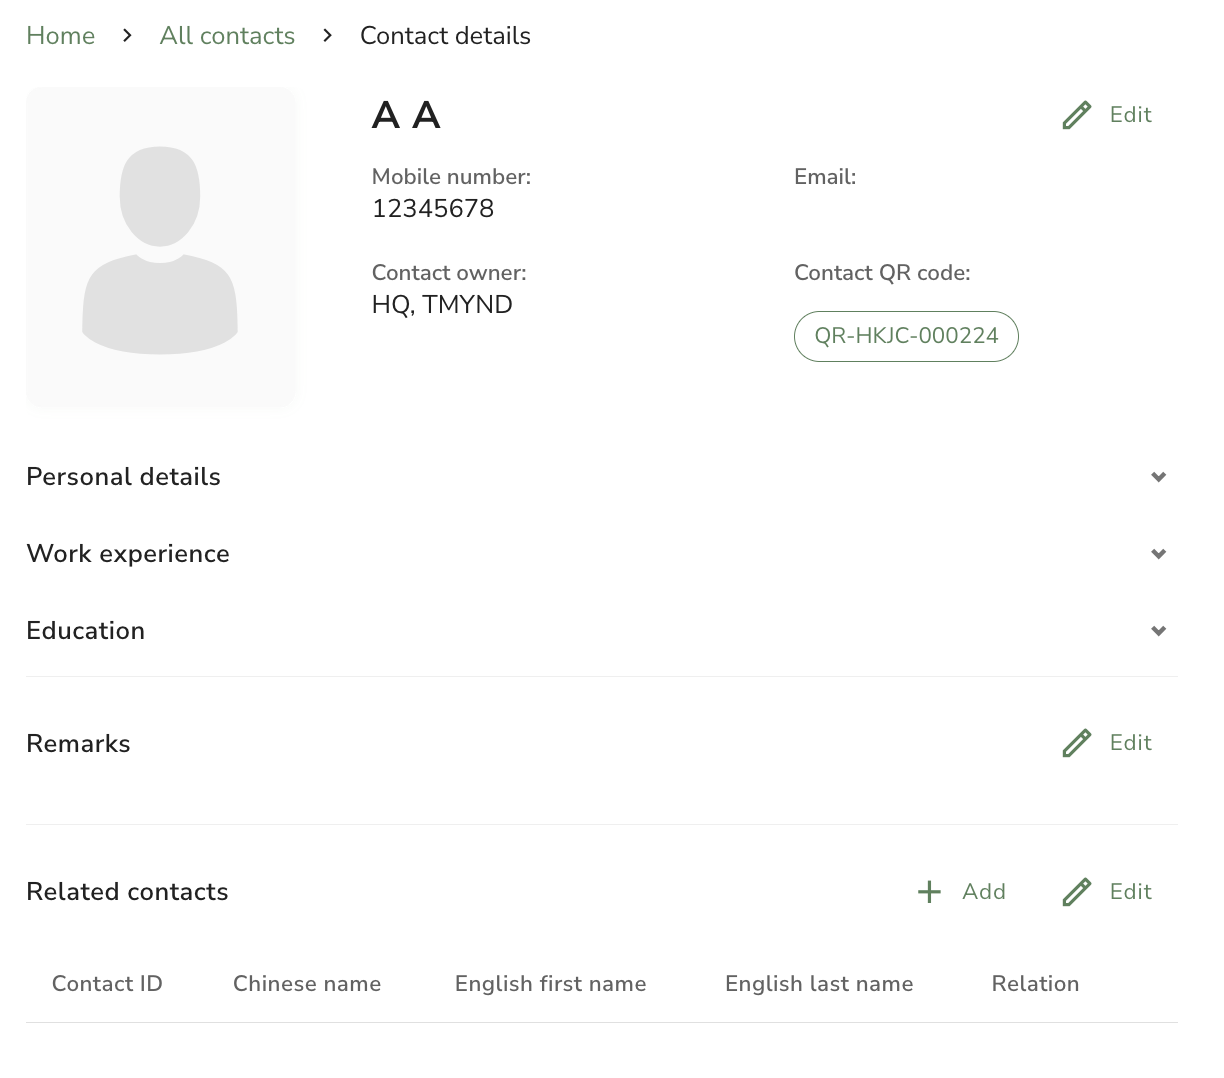This screenshot has width=1224, height=1078.
Task: Click the Personal details heading
Action: point(123,477)
